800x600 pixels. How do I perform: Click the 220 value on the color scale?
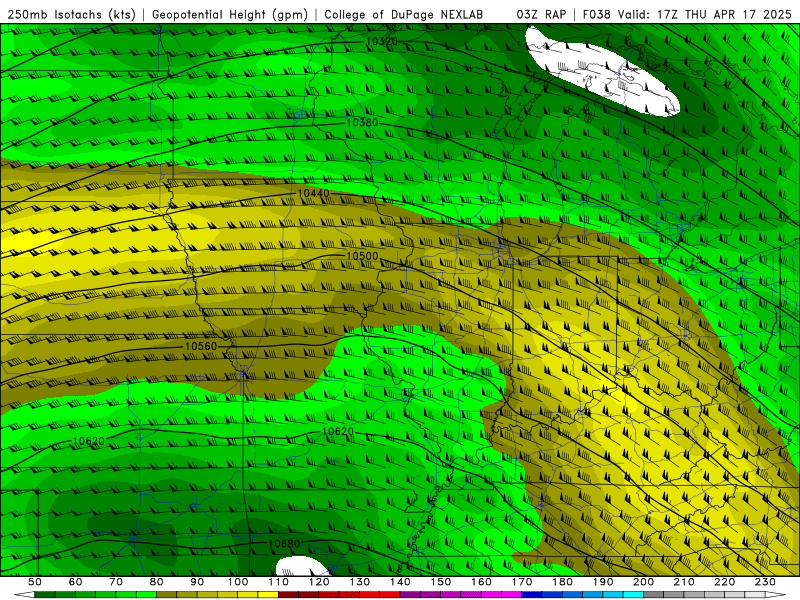point(724,582)
